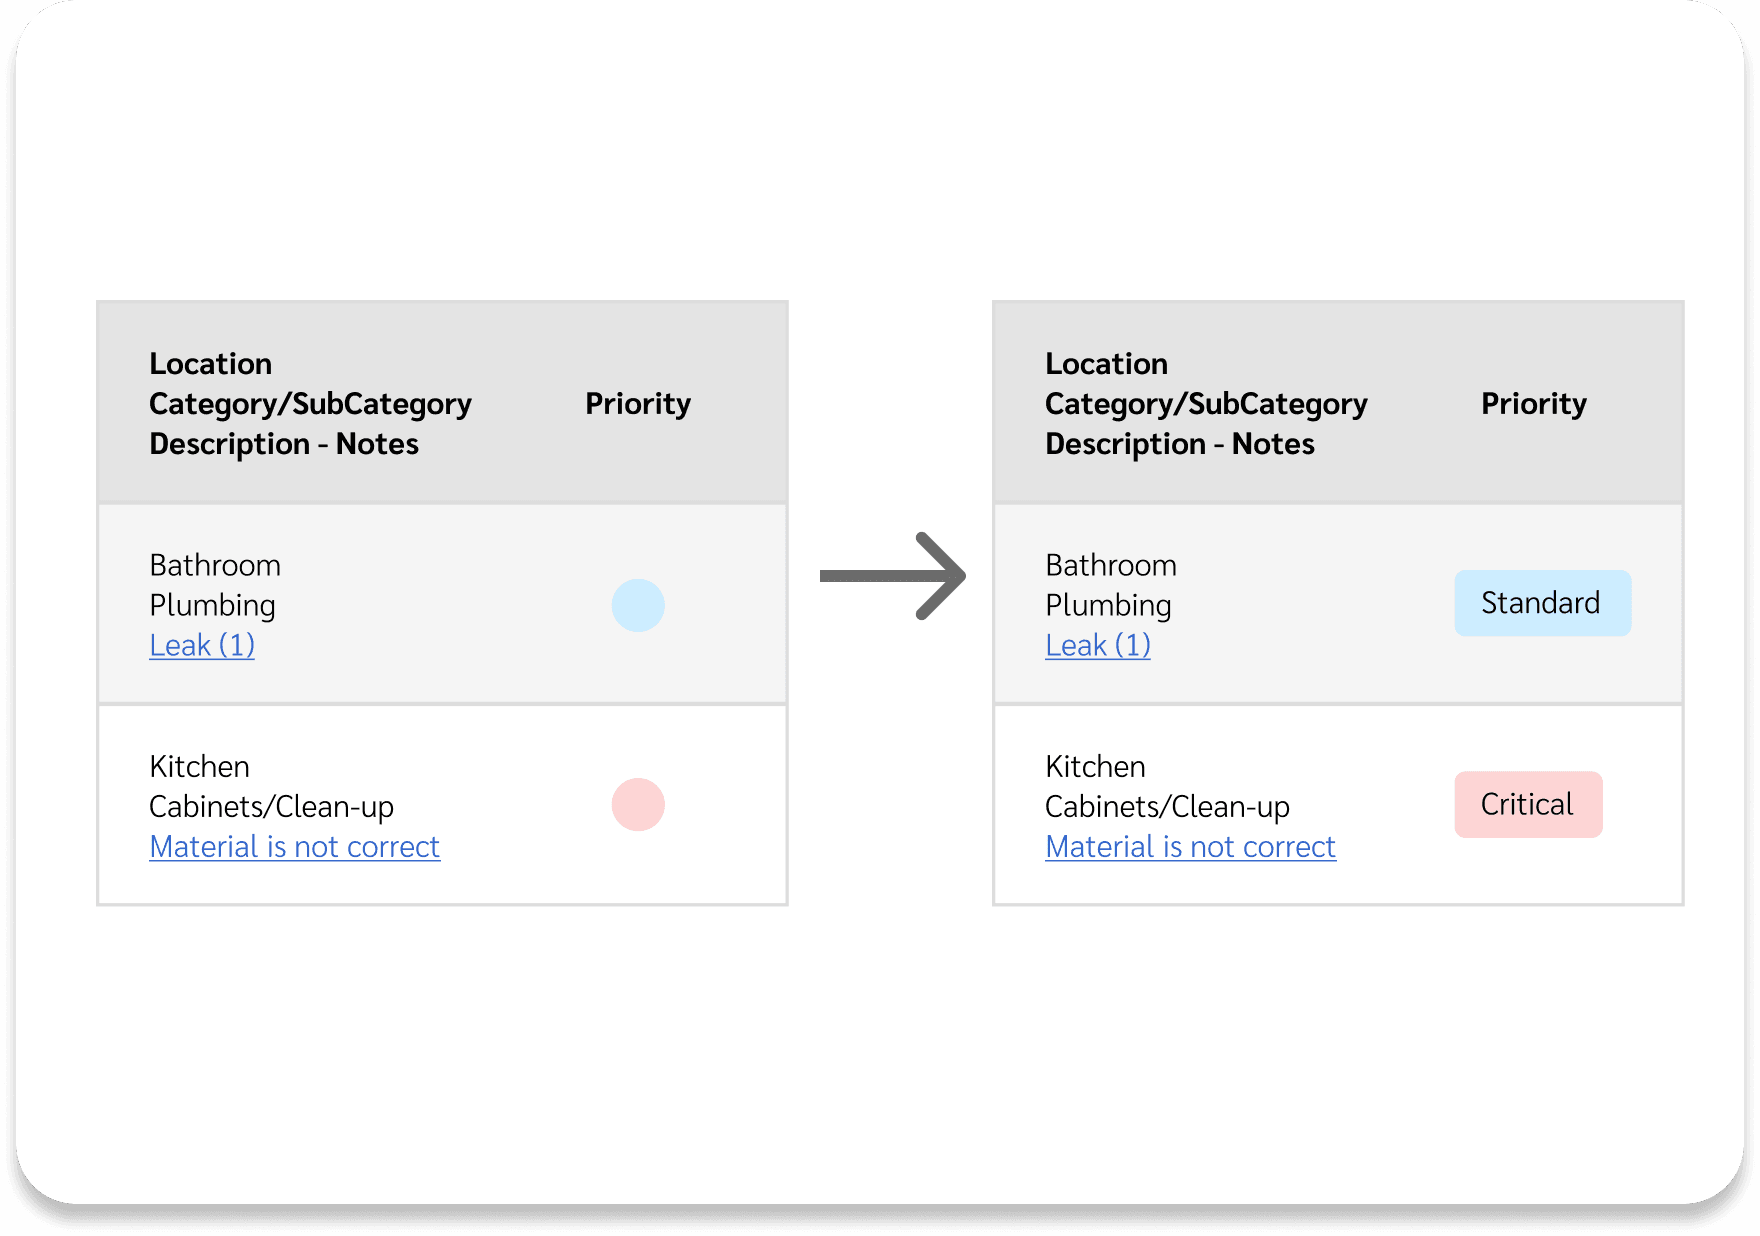This screenshot has width=1760, height=1236.
Task: Click Cabinets/Clean-up text in the Critical badge row
Action: [x=1167, y=806]
